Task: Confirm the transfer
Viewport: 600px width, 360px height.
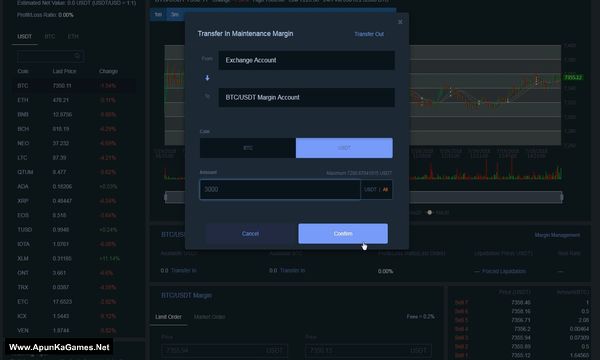Action: click(343, 233)
